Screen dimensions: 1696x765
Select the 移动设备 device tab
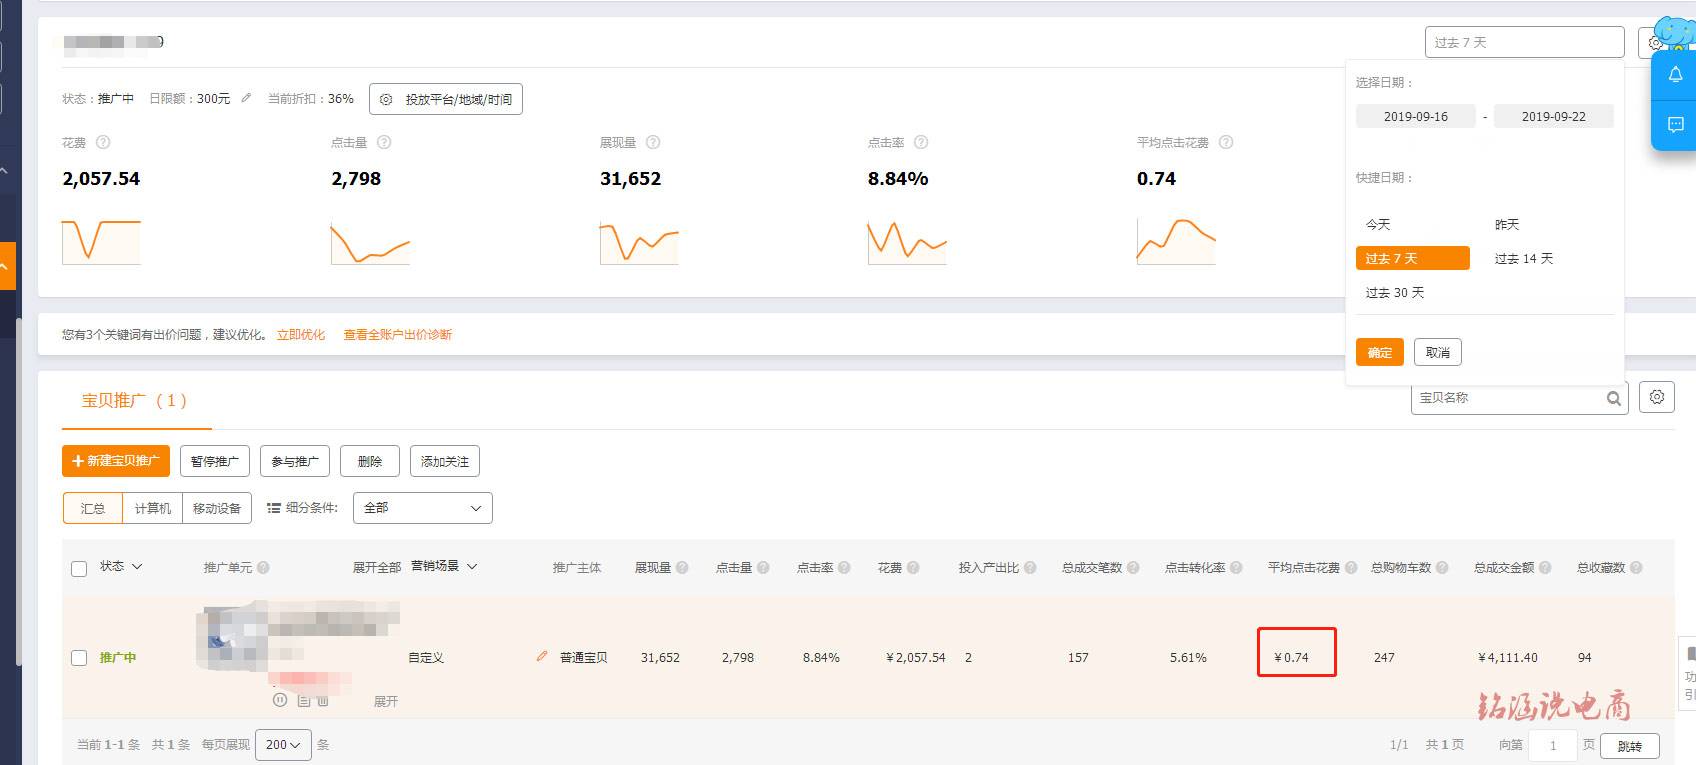coord(217,508)
